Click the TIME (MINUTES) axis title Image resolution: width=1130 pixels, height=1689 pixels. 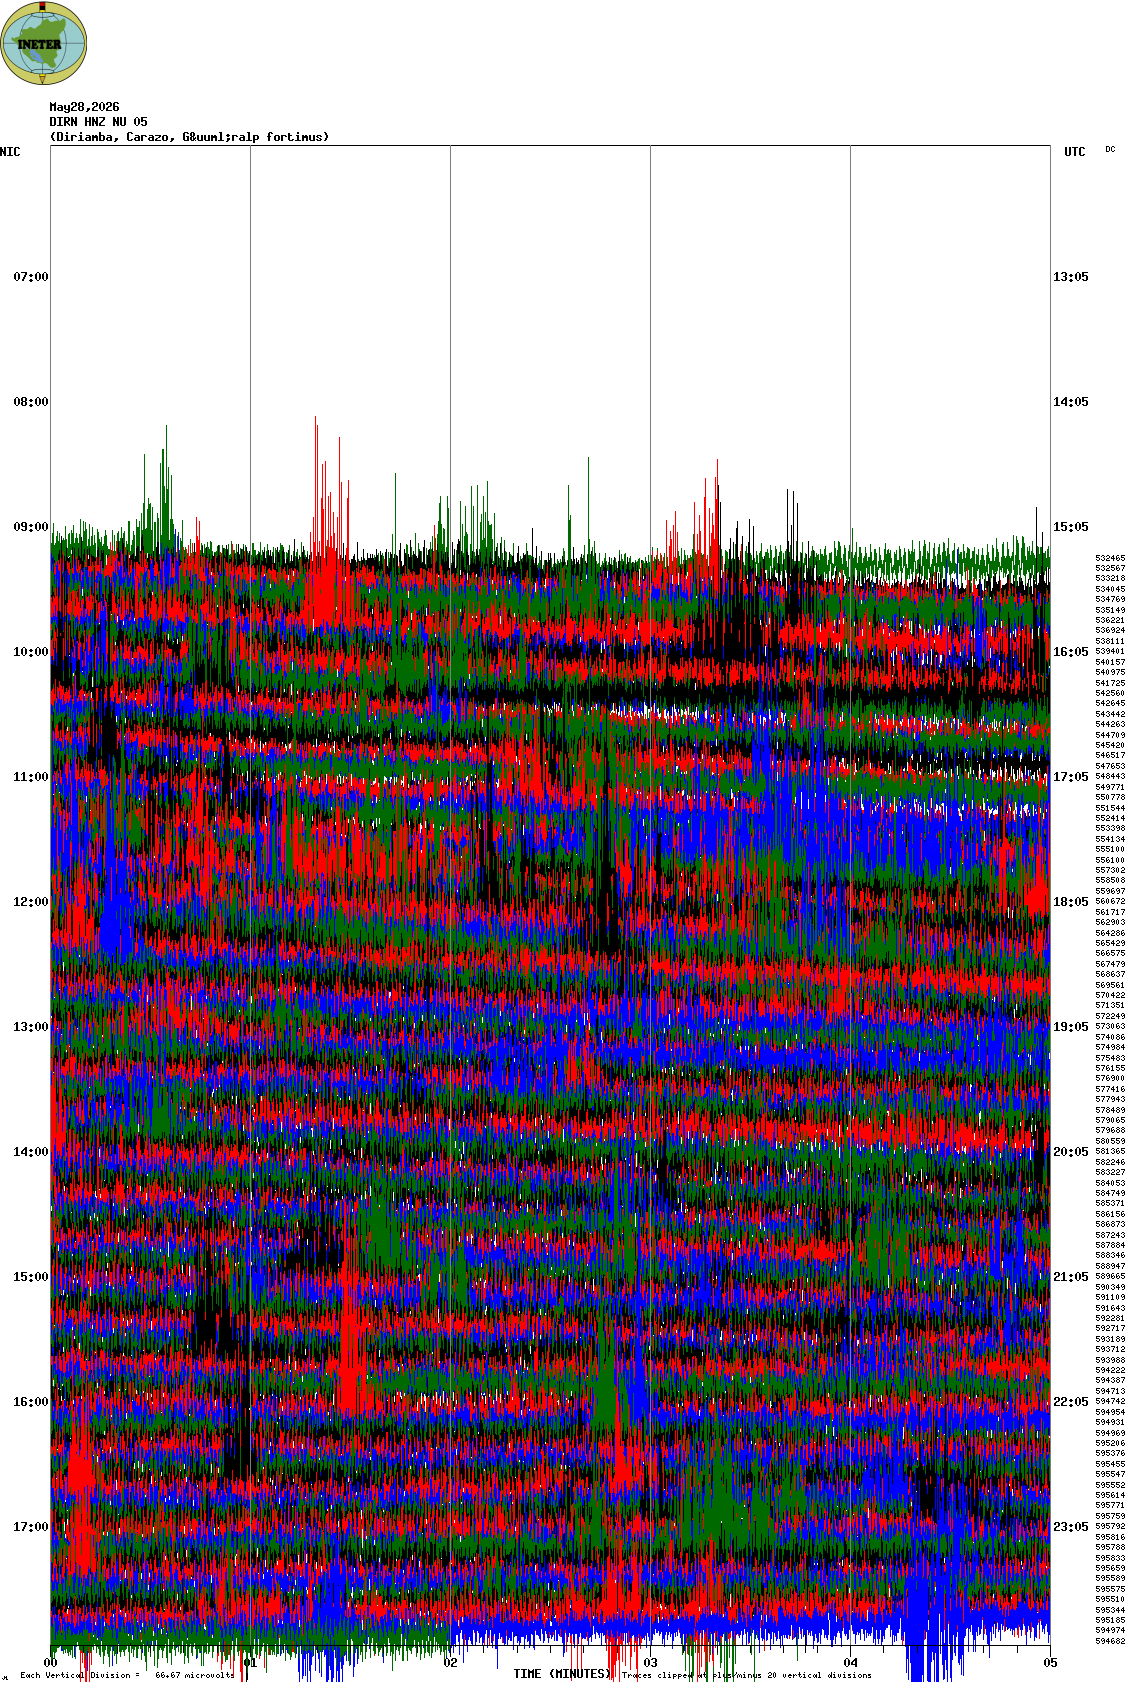pos(562,1674)
